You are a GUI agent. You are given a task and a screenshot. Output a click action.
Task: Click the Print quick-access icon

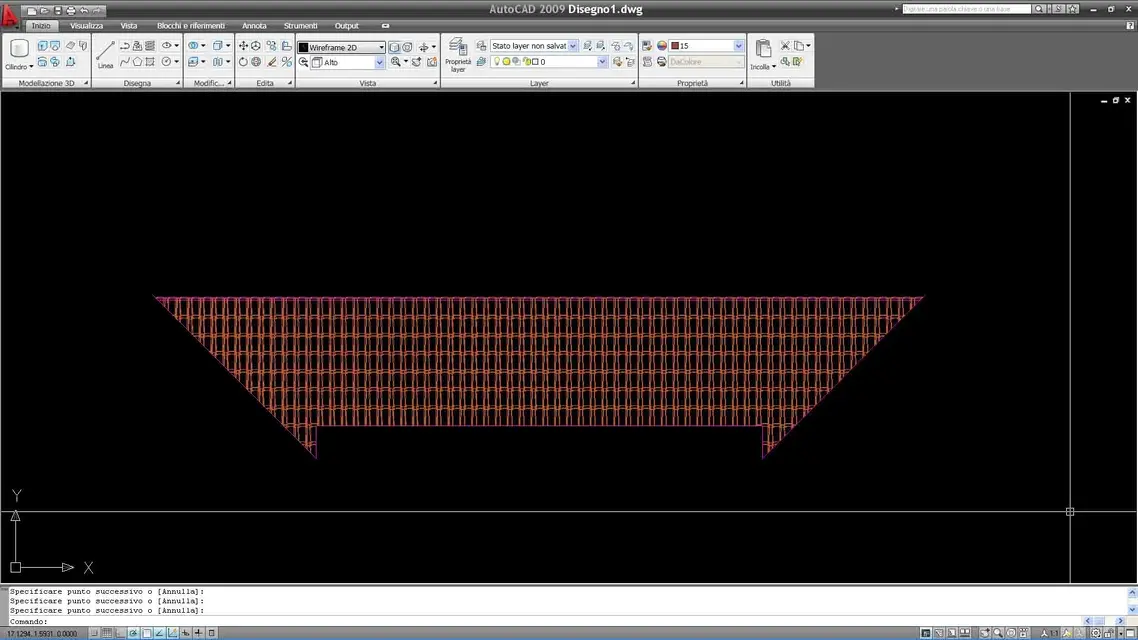pyautogui.click(x=70, y=11)
